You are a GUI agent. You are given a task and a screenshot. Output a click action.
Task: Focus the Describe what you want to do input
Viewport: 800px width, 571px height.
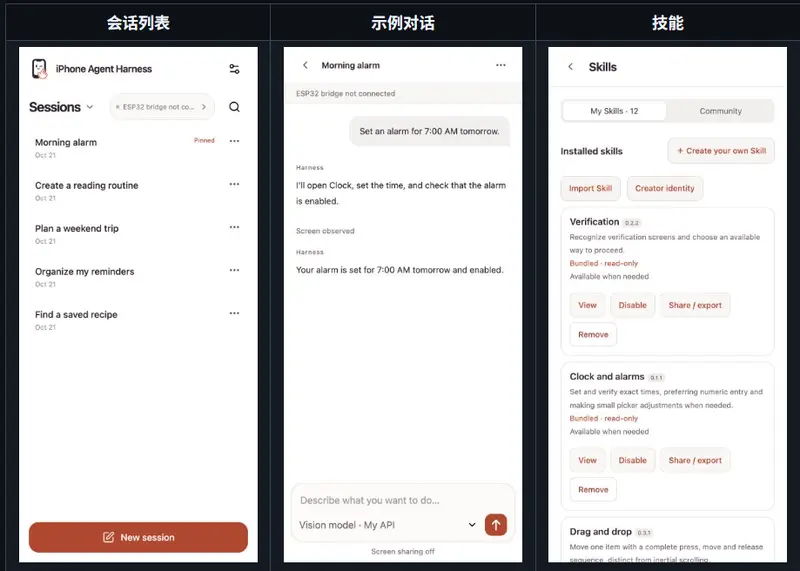(403, 501)
